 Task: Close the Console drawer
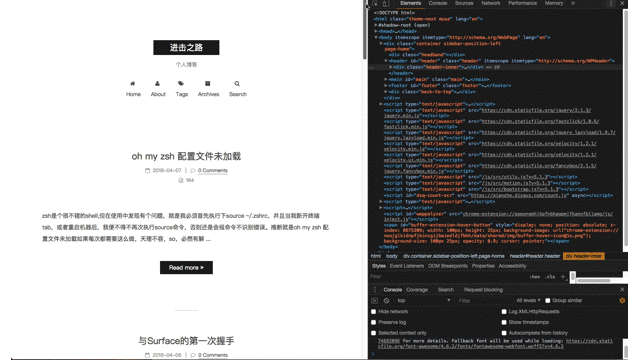point(622,289)
